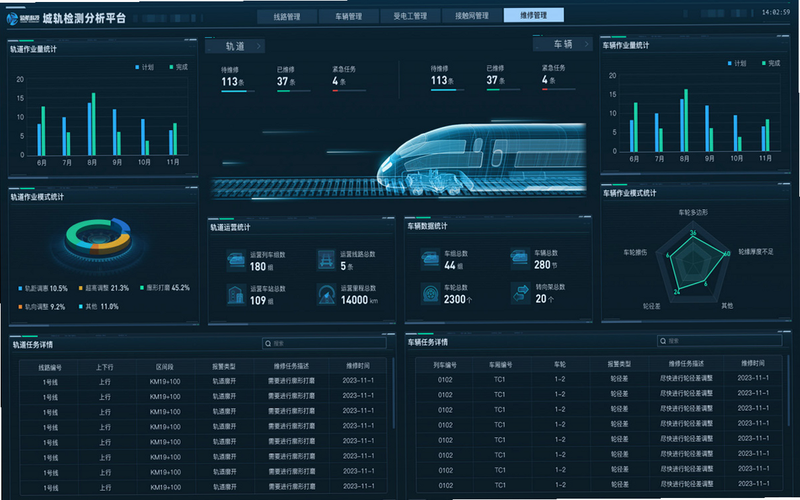The image size is (800, 500).
Task: Click 计划 legend swatch in 轨道作业量统计
Action: click(137, 67)
